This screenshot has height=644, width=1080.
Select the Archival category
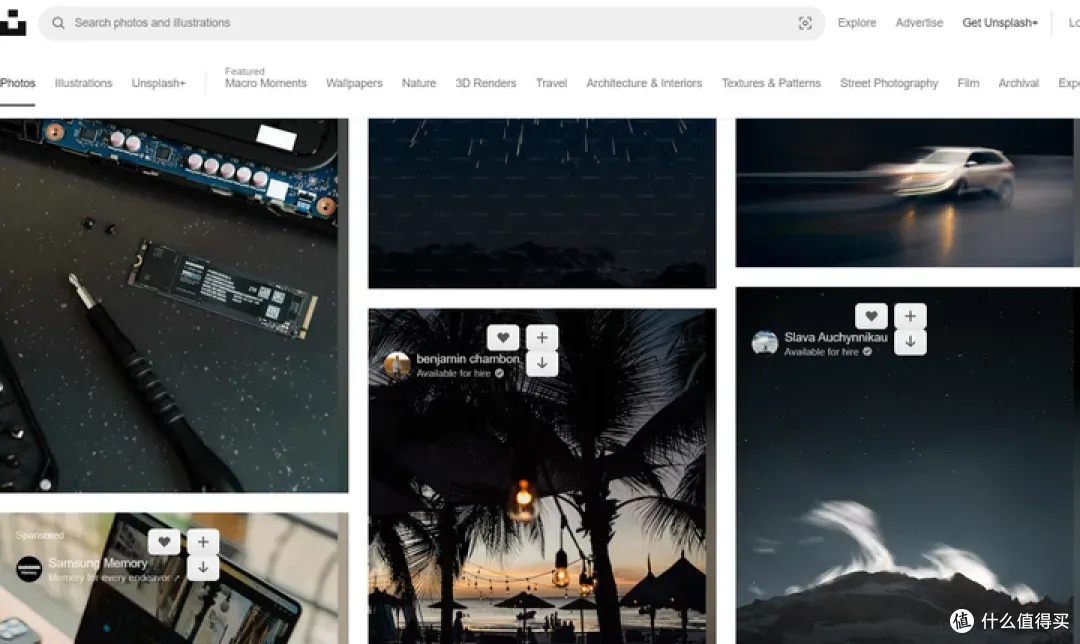[x=1019, y=83]
